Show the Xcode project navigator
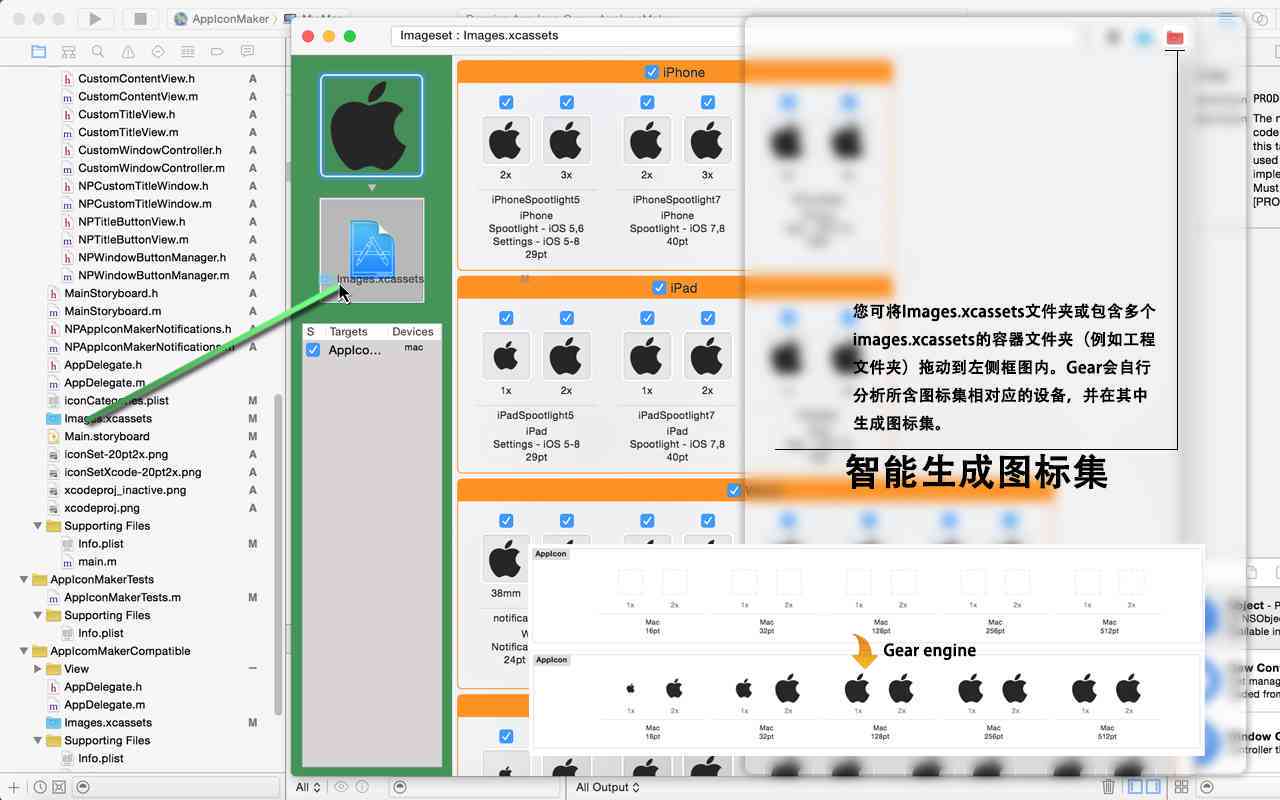This screenshot has height=800, width=1280. click(x=39, y=51)
